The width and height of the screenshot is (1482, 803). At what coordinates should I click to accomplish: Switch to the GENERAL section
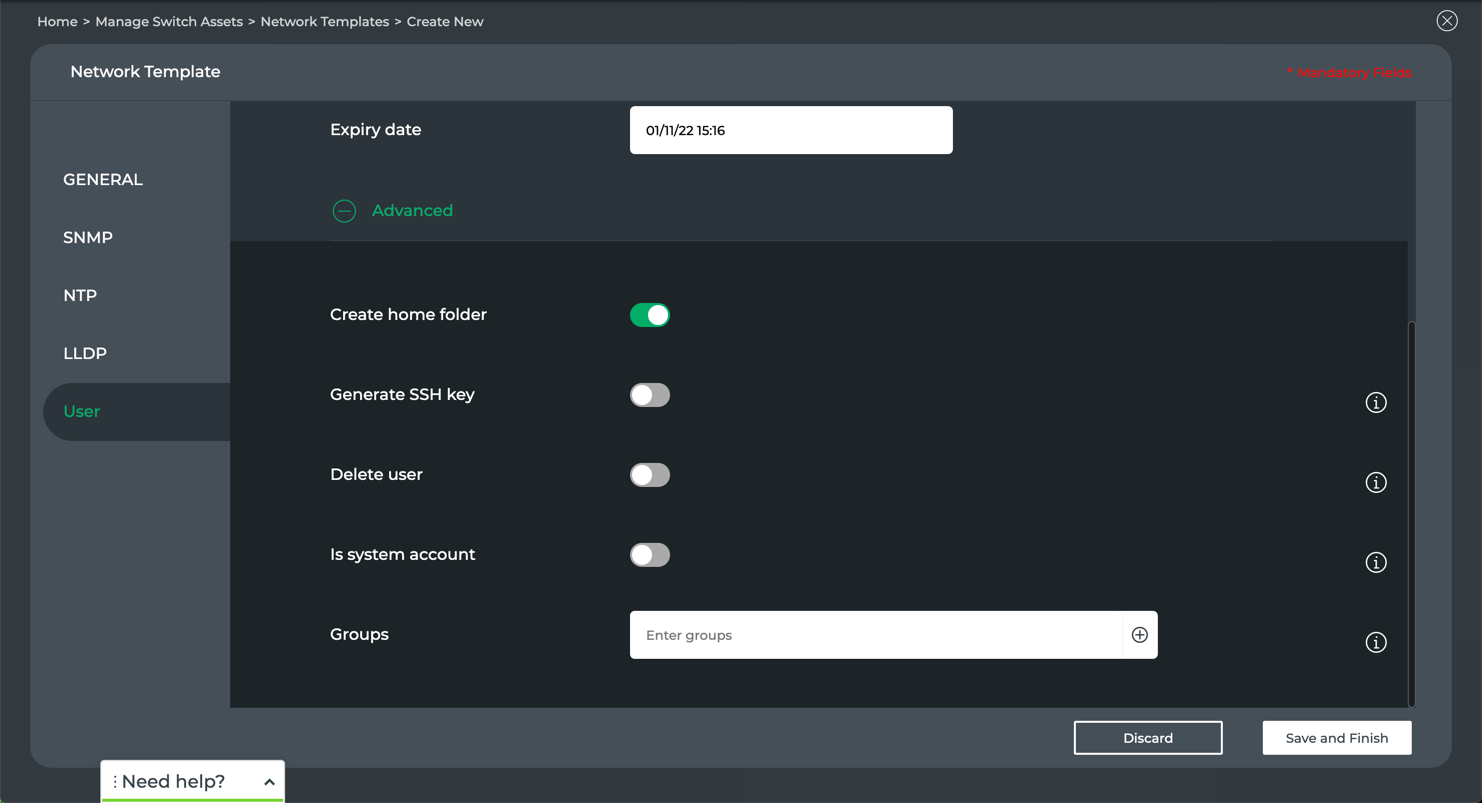pos(103,180)
